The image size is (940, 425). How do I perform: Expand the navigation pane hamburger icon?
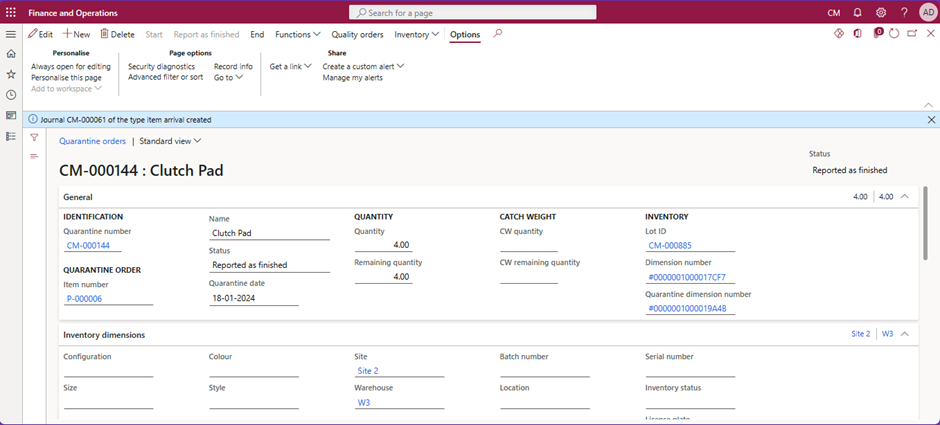coord(11,35)
